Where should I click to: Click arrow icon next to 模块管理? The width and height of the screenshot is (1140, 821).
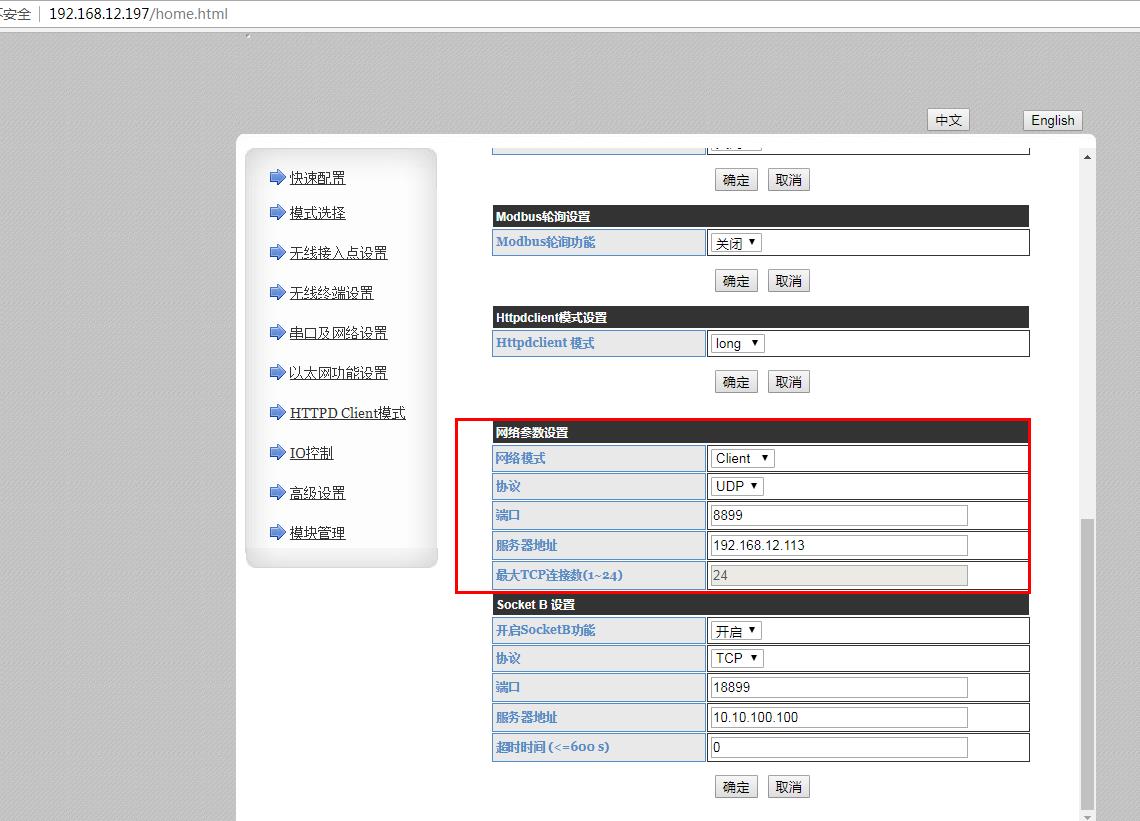[277, 532]
